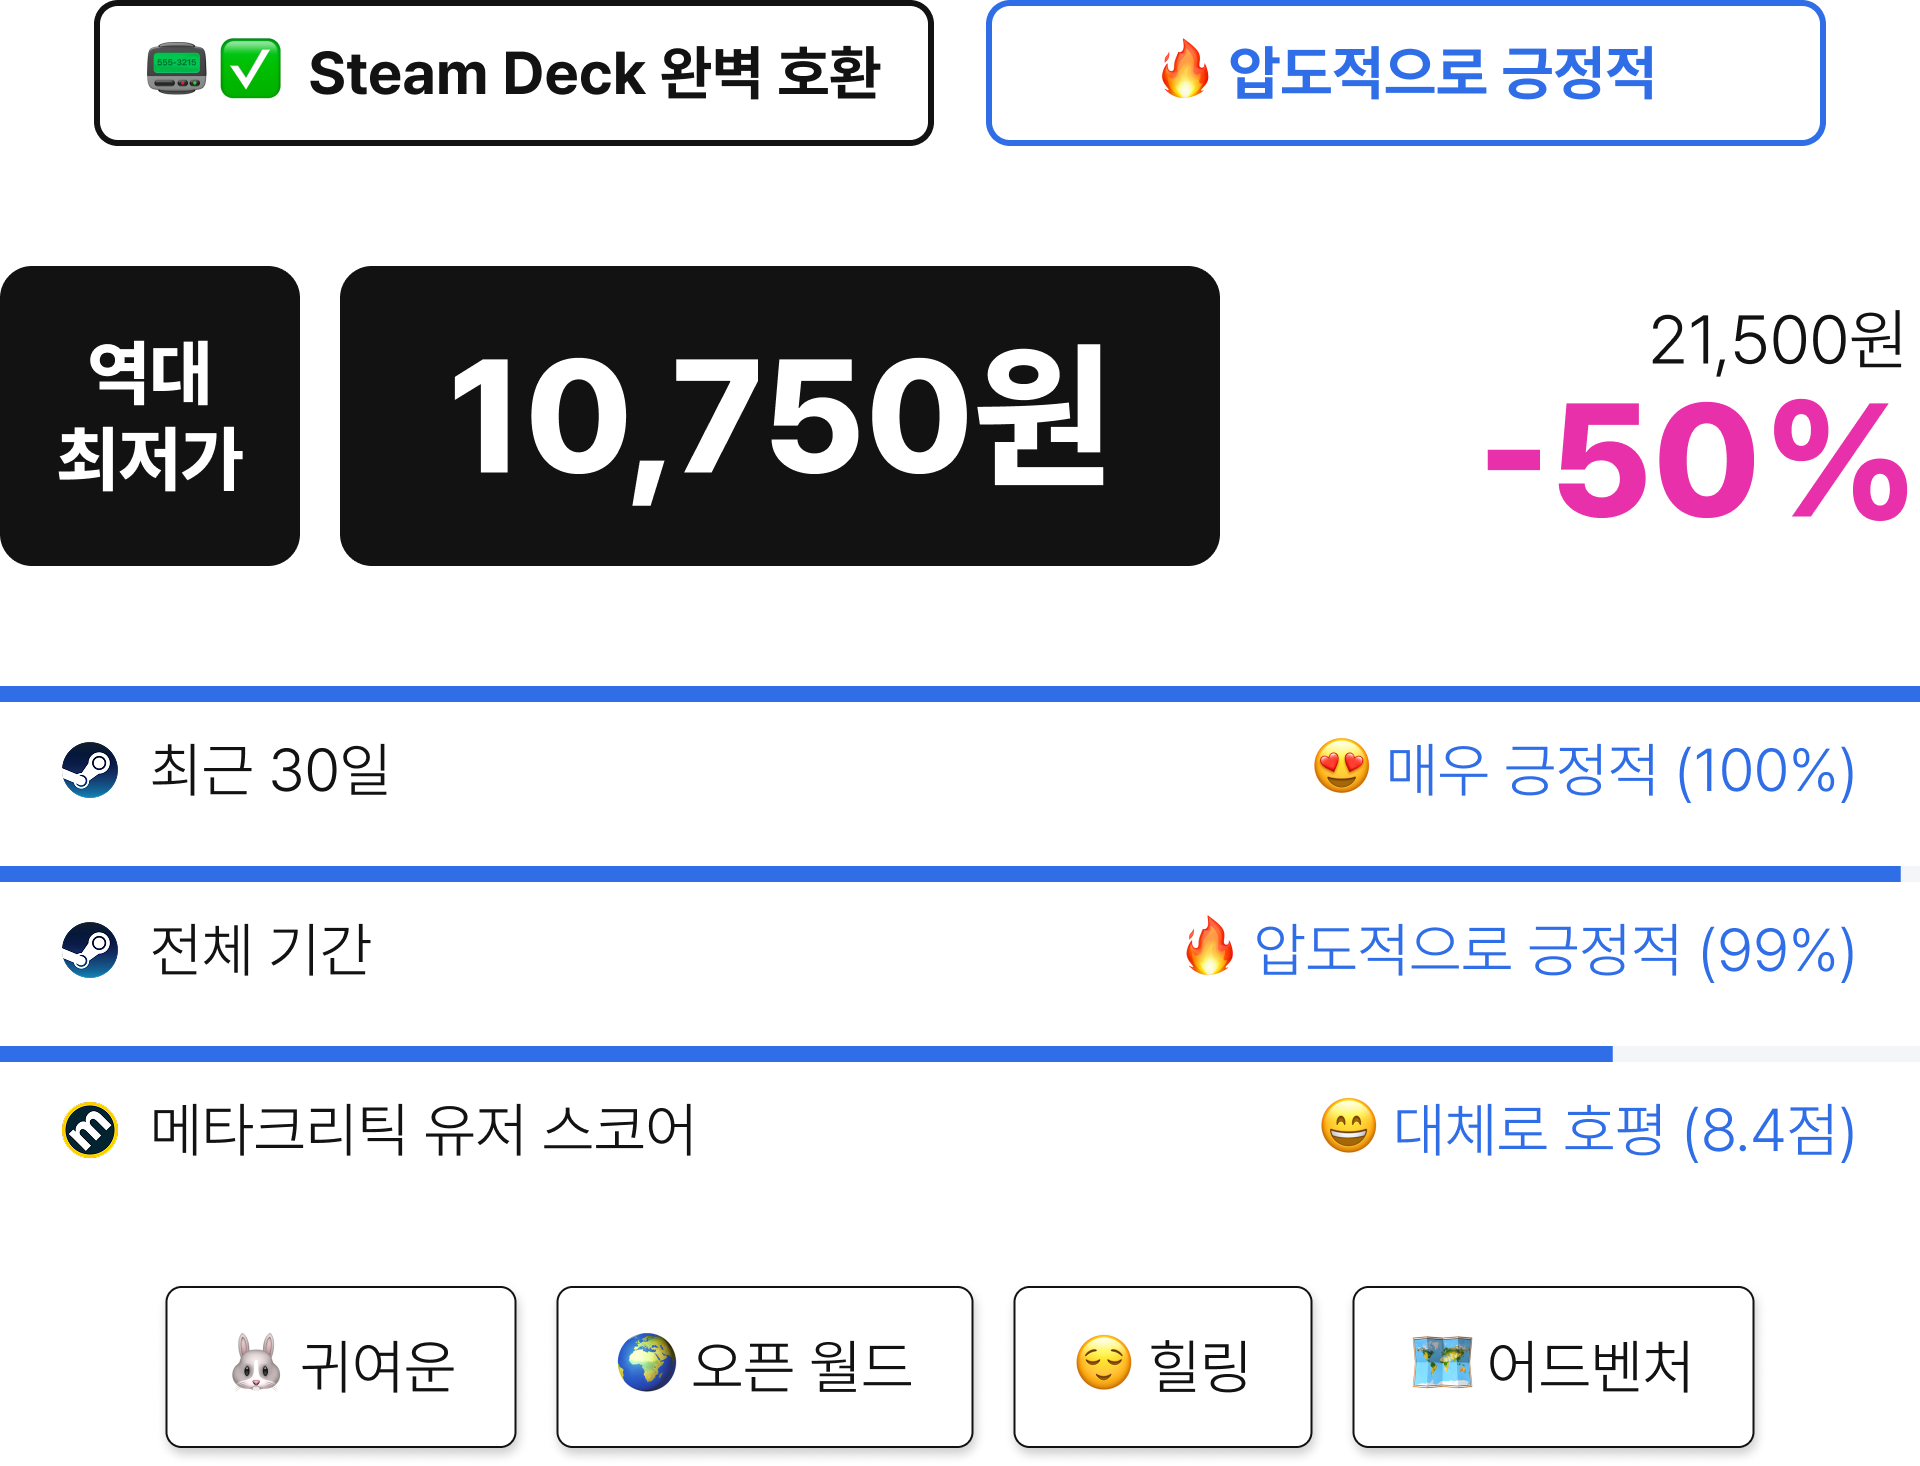This screenshot has width=1920, height=1466.
Task: Select the 힐링 tag
Action: (1163, 1367)
